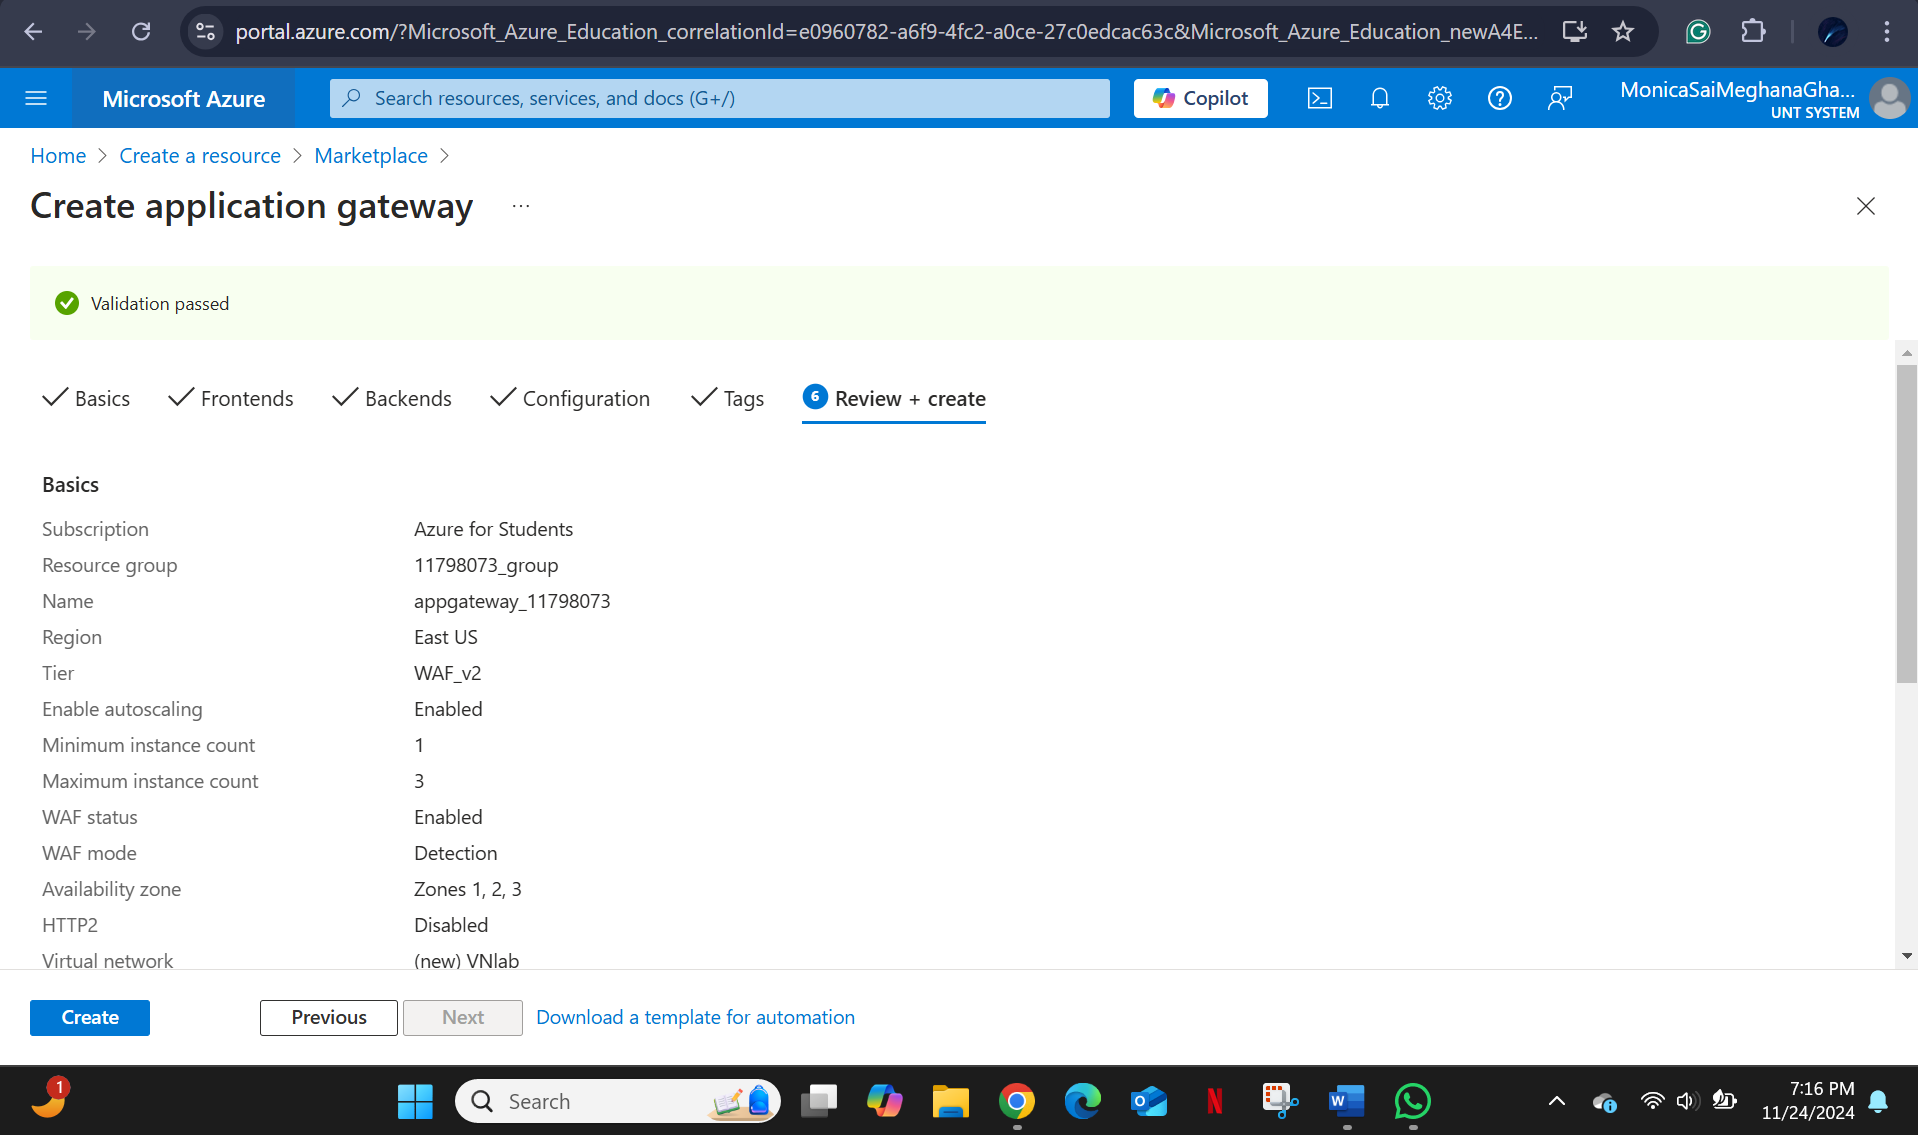Open the Feedback icon in Azure header
Viewport: 1918px width, 1135px height.
click(1560, 98)
